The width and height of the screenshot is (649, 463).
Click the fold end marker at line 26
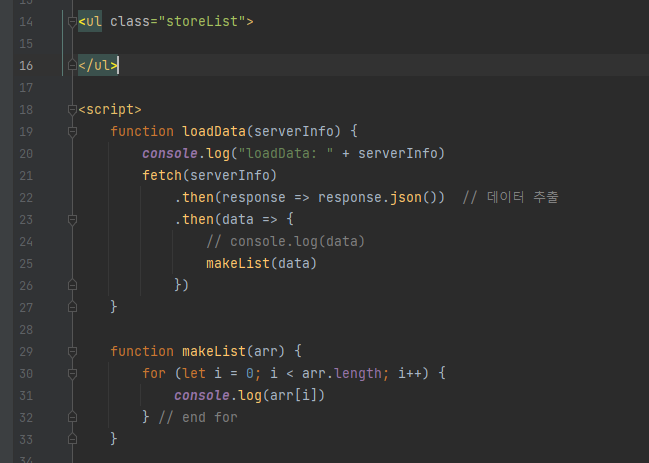click(x=72, y=285)
